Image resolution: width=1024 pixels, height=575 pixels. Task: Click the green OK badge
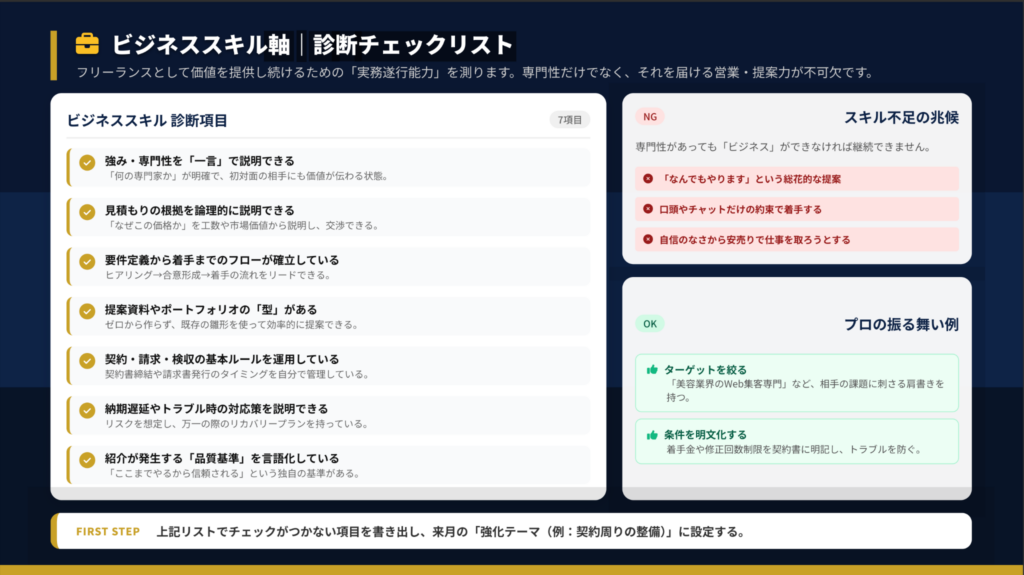tap(650, 324)
